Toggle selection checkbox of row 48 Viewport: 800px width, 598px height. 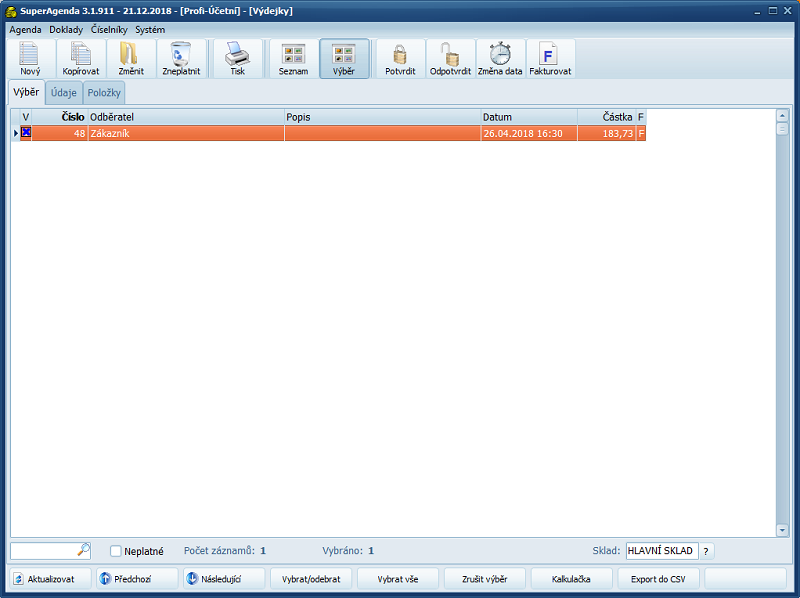[x=26, y=133]
